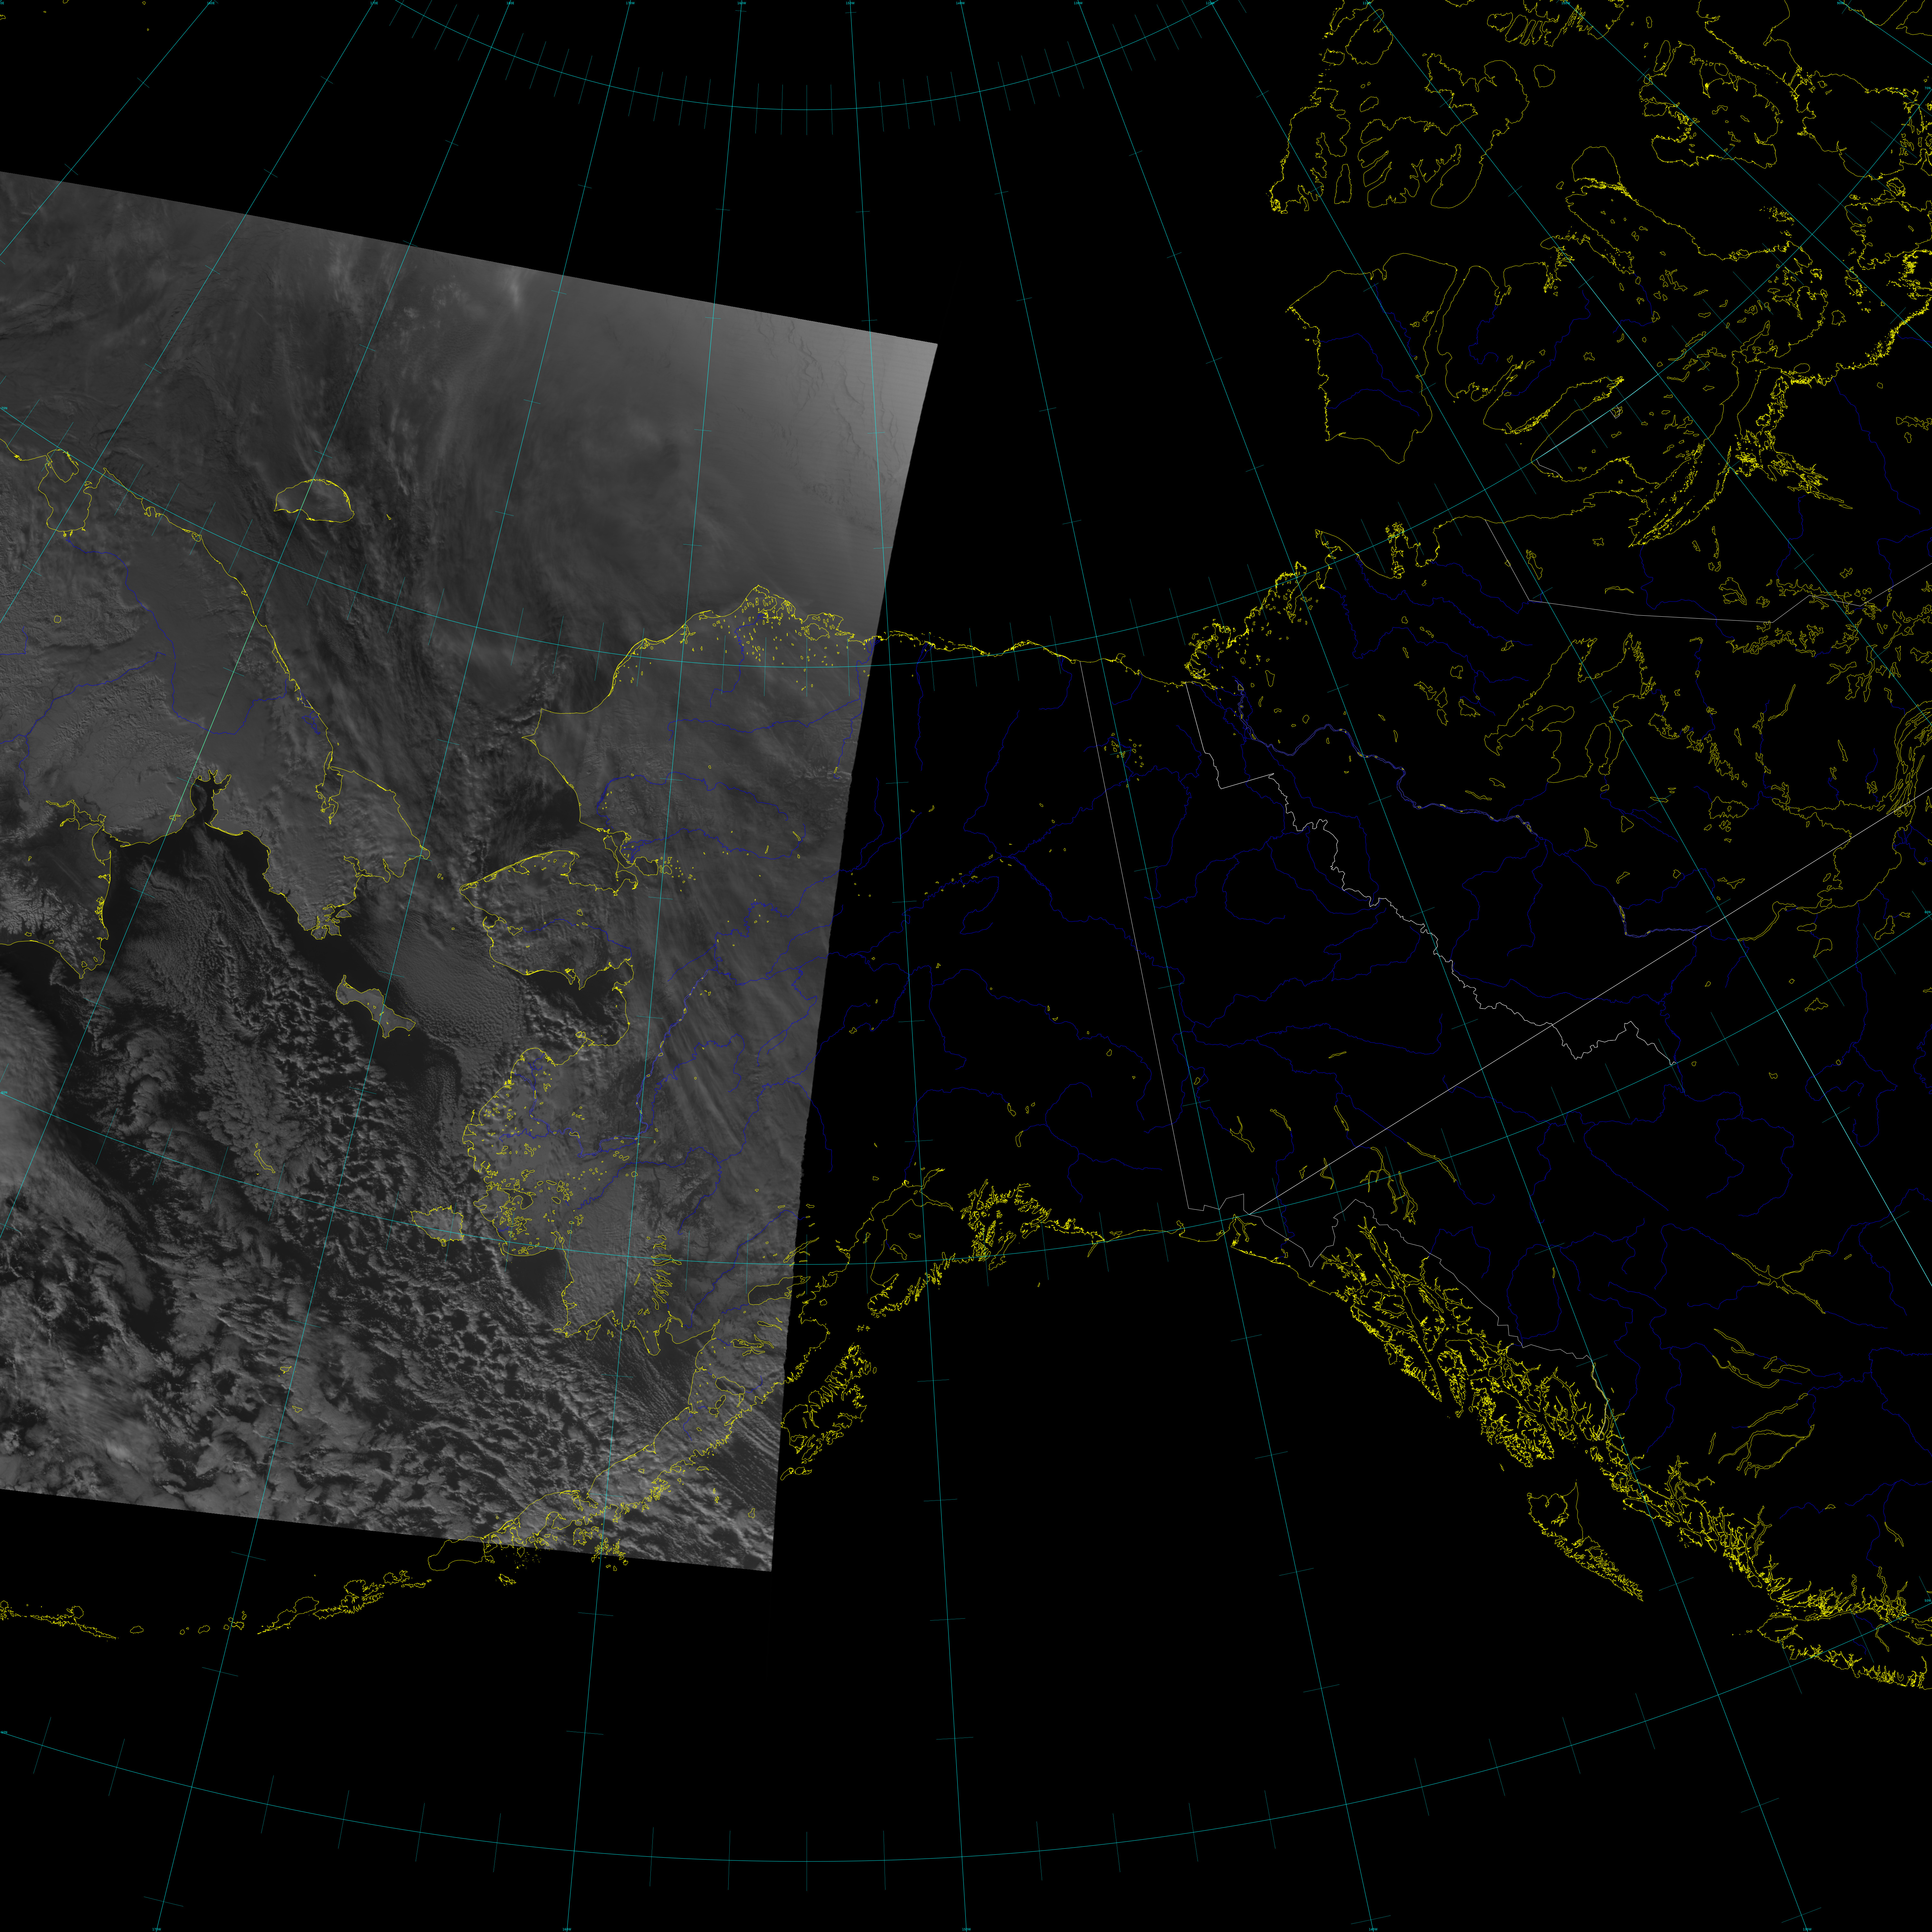Click the 180E longitude label
Viewport: 1932px width, 1932px height.
[x=510, y=3]
